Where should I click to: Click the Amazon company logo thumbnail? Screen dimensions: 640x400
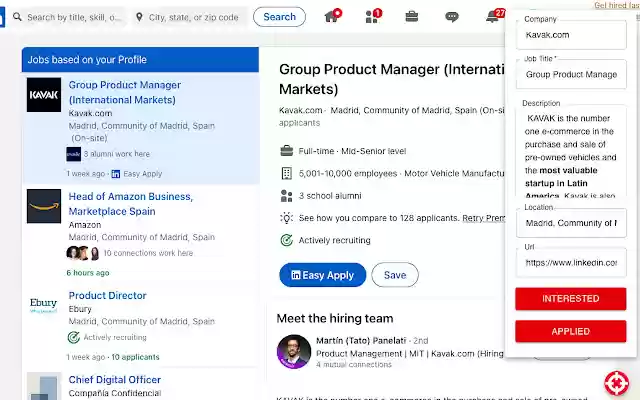pyautogui.click(x=44, y=206)
